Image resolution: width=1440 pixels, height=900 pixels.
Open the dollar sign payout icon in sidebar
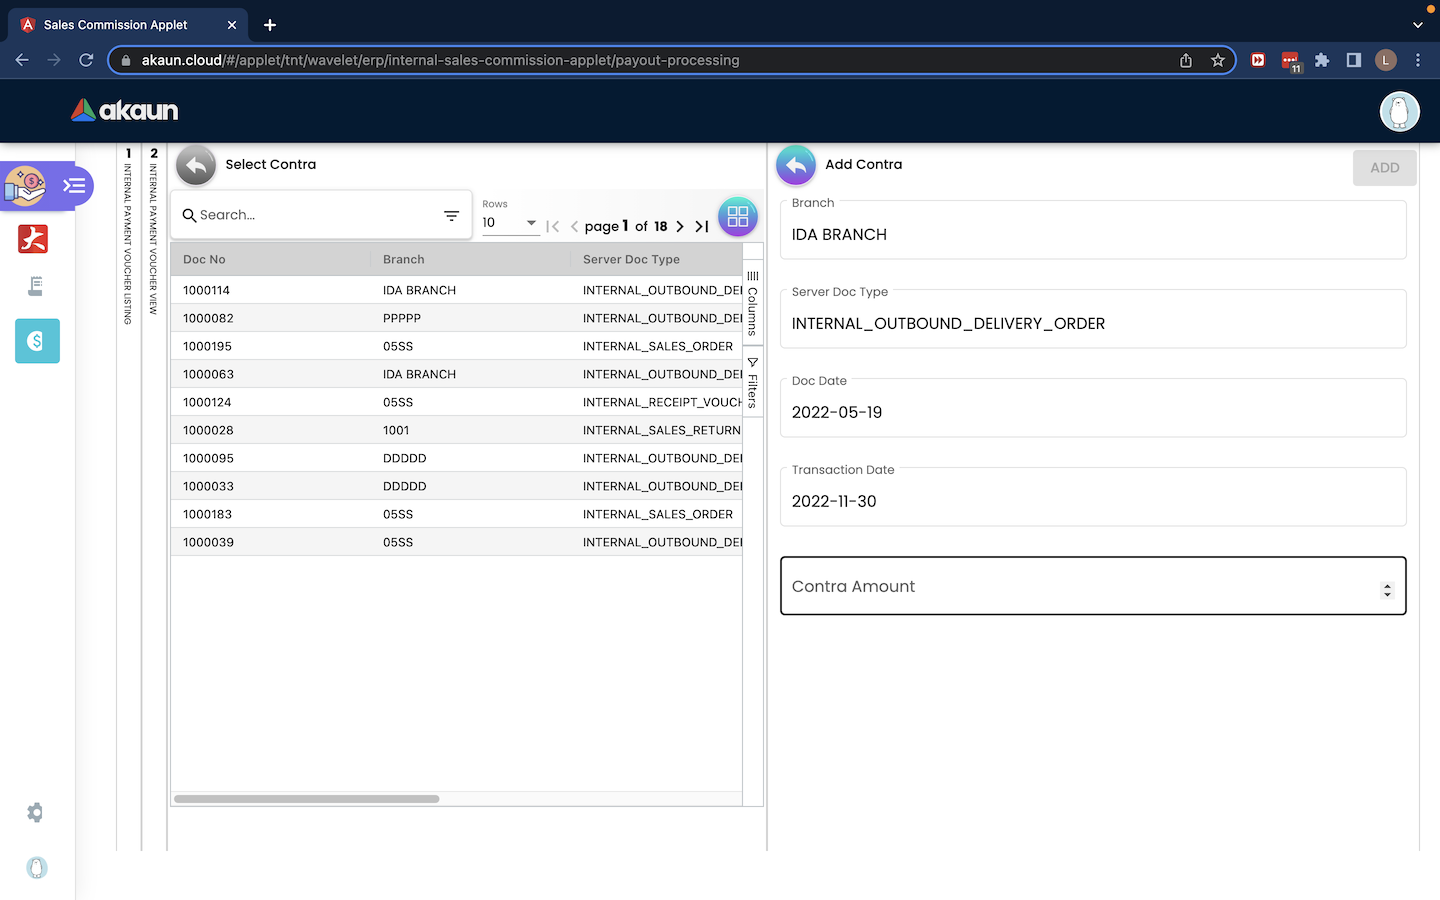[x=37, y=341]
